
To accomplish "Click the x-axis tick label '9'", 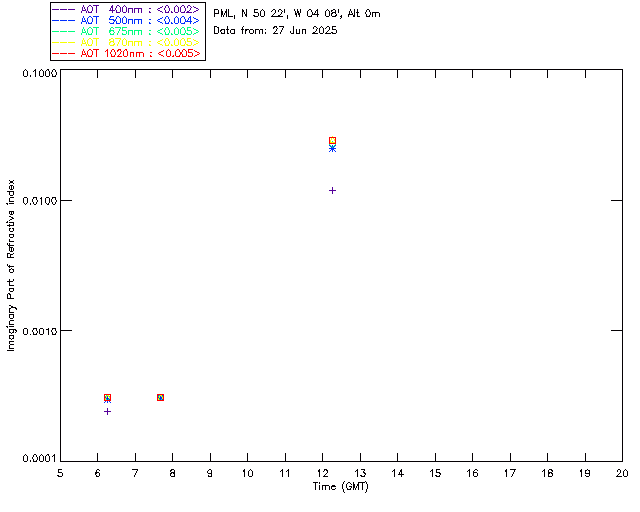I will click(x=210, y=473).
